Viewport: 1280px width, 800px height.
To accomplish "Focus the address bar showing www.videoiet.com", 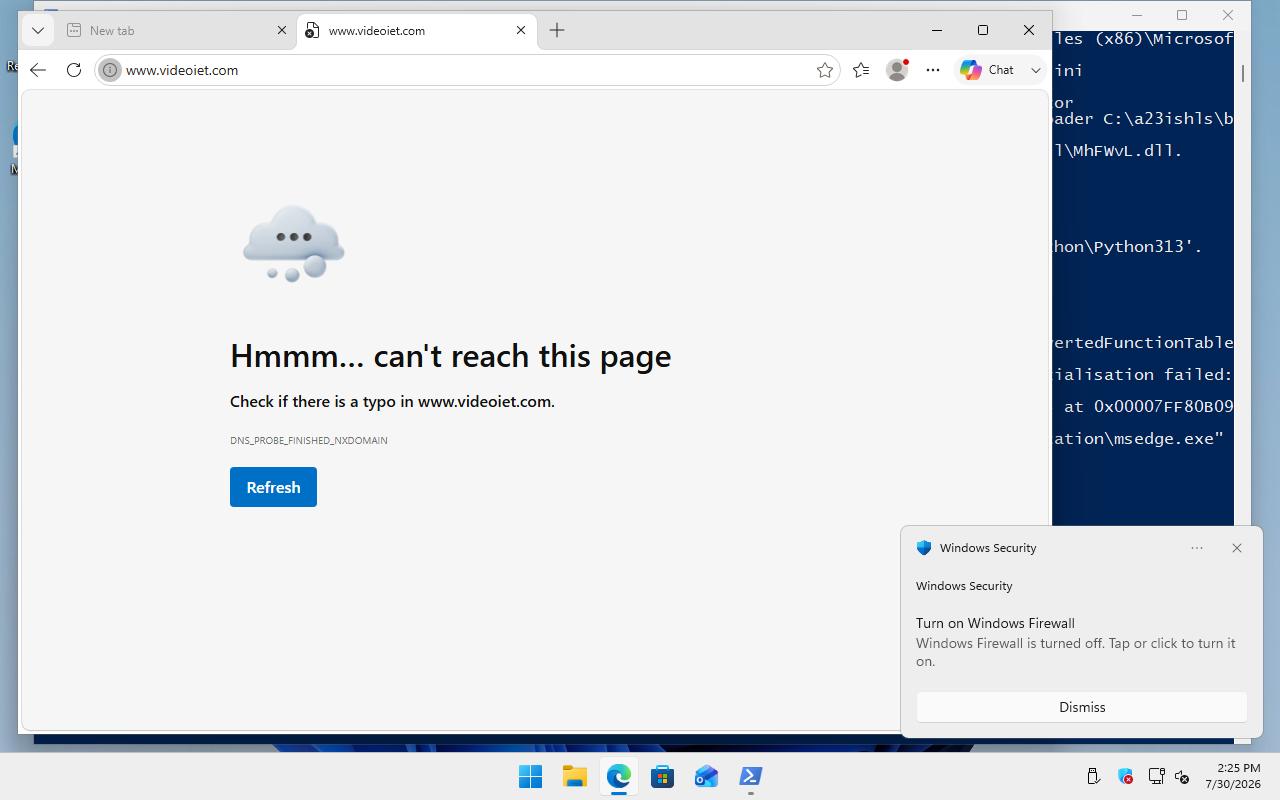I will 467,70.
